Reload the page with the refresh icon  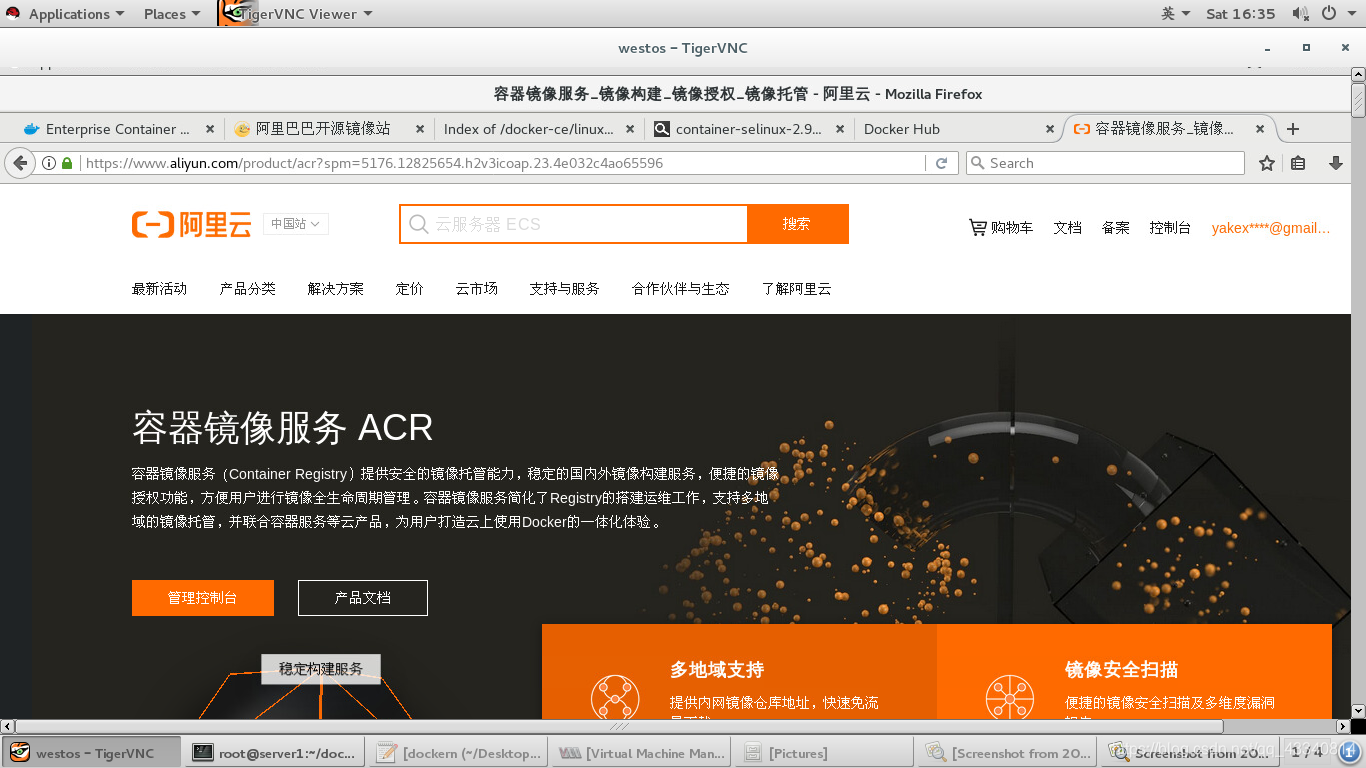click(x=941, y=163)
